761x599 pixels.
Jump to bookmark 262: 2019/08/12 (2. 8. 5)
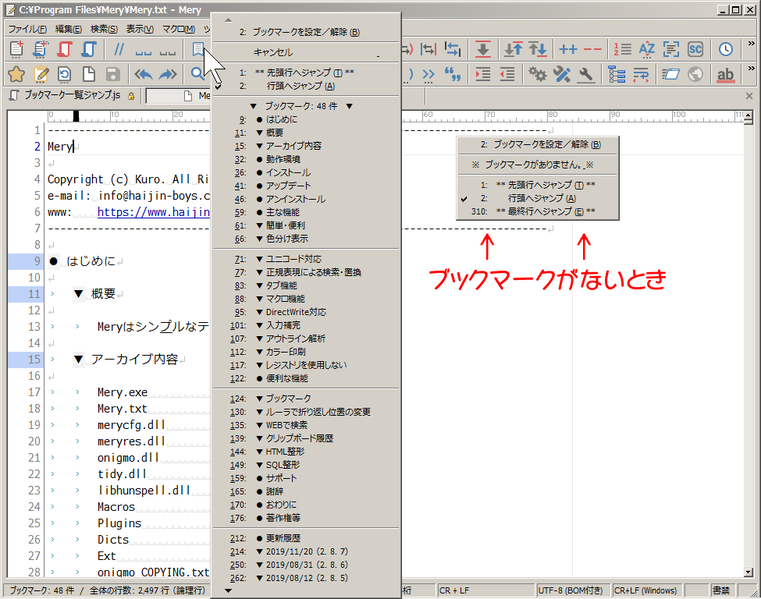[306, 578]
